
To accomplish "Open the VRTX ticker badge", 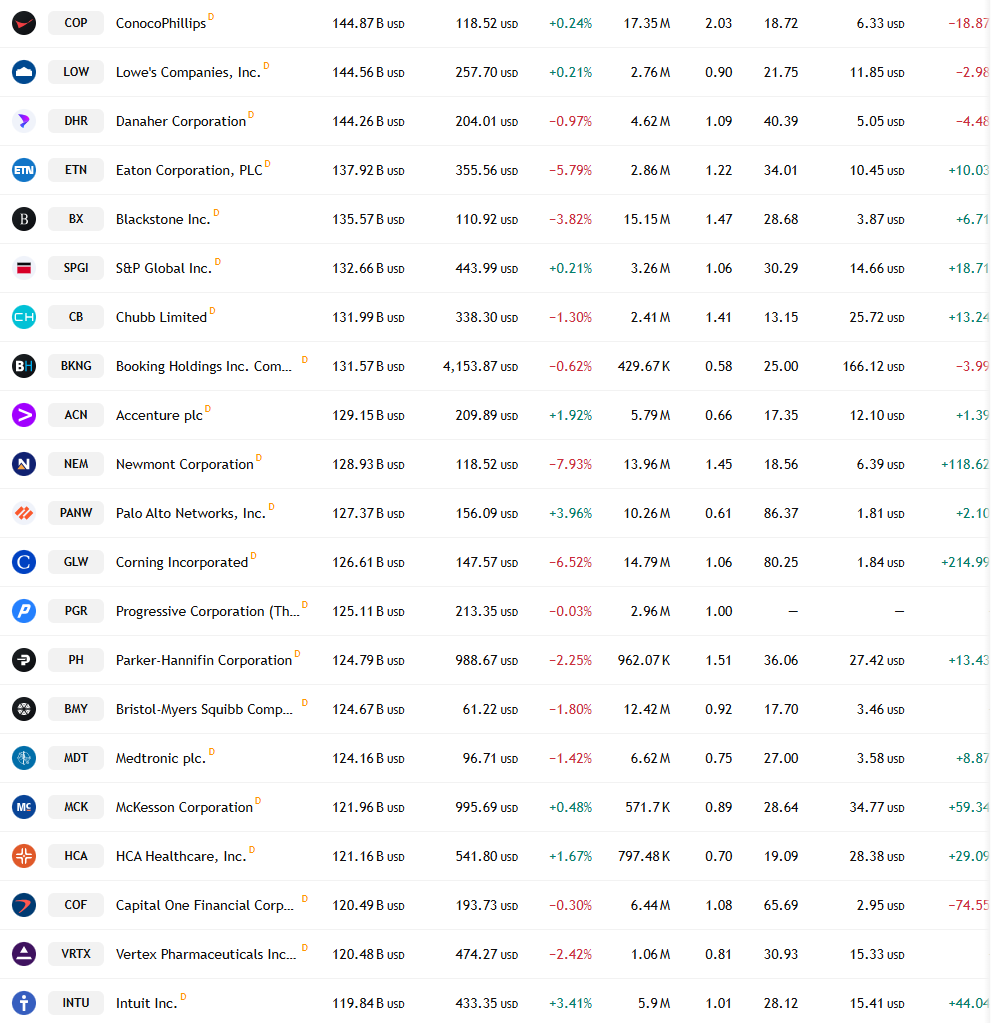I will pos(76,953).
